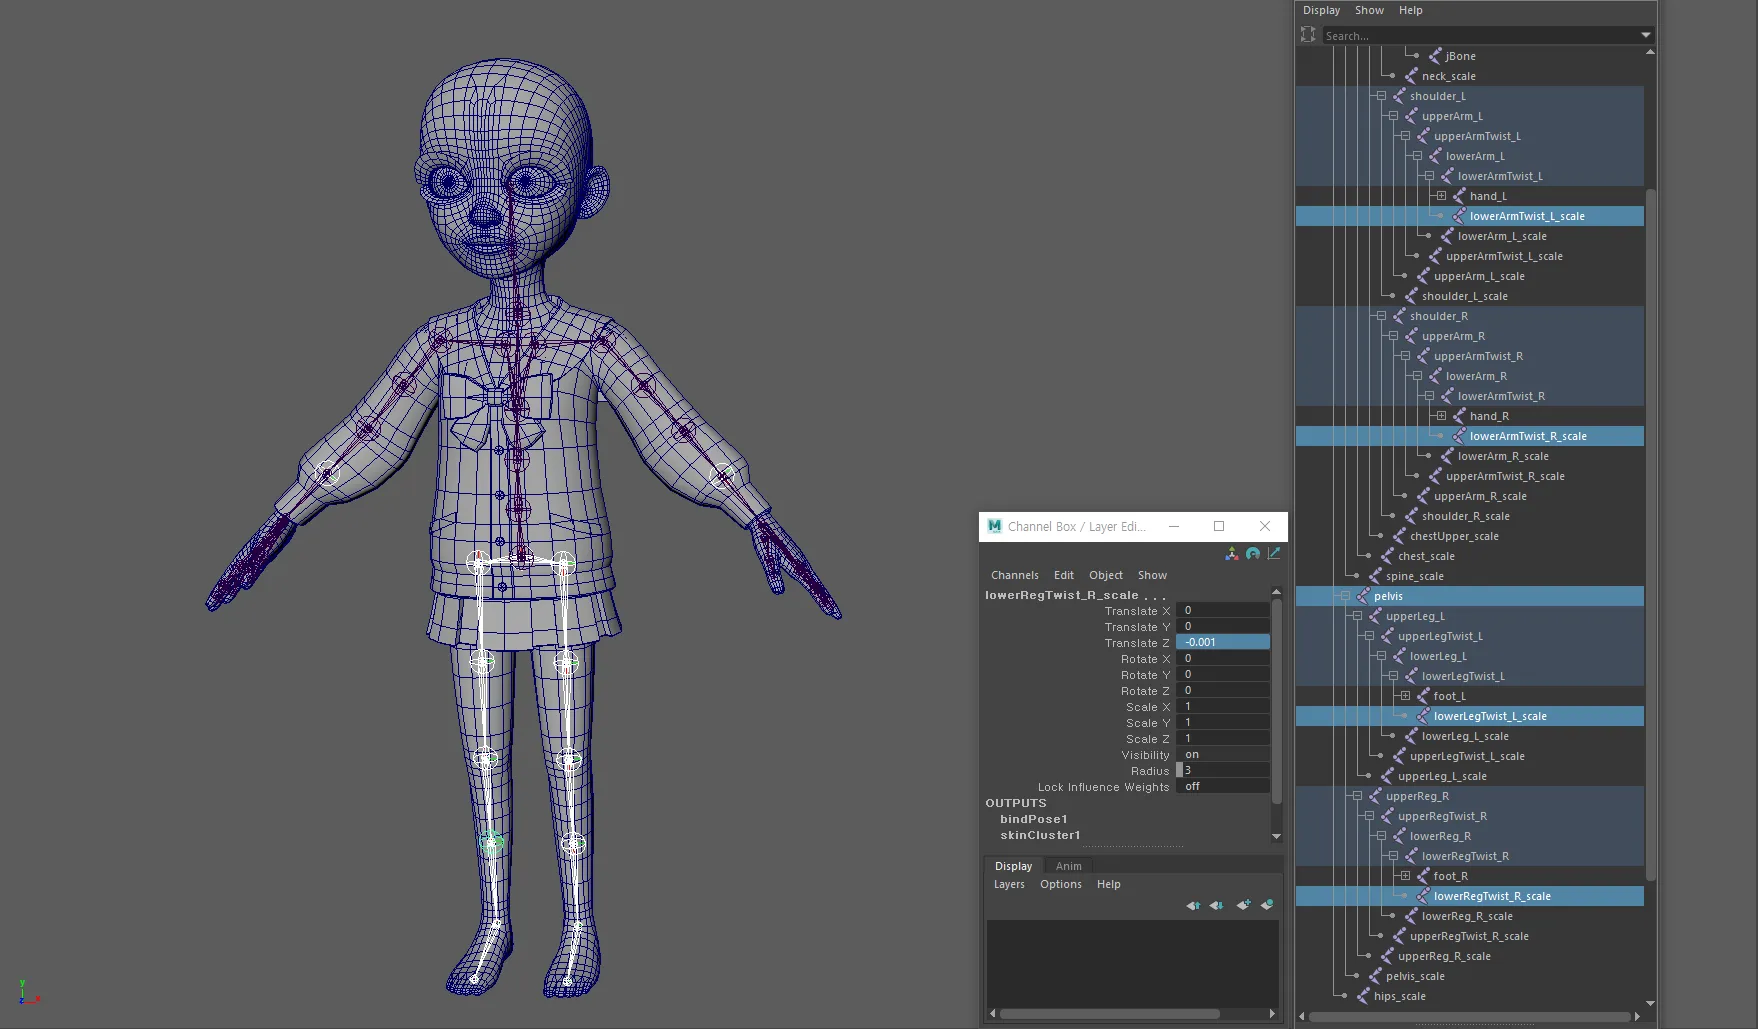
Task: Collapse the shoulder_L joint hierarchy
Action: click(1381, 96)
